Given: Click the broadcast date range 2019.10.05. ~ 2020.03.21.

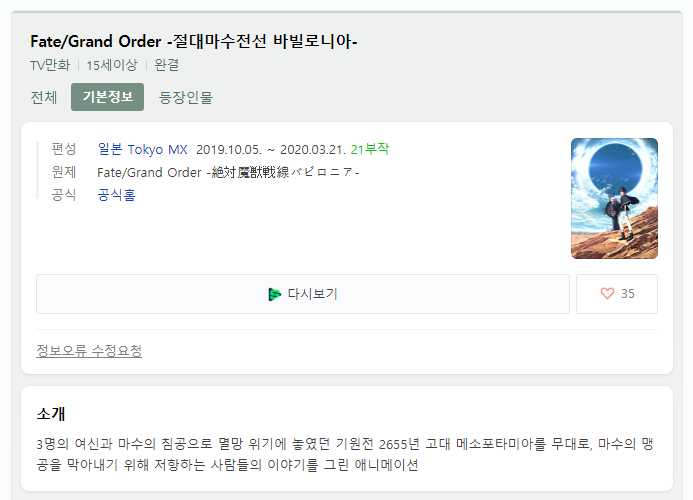Looking at the screenshot, I should tap(271, 149).
